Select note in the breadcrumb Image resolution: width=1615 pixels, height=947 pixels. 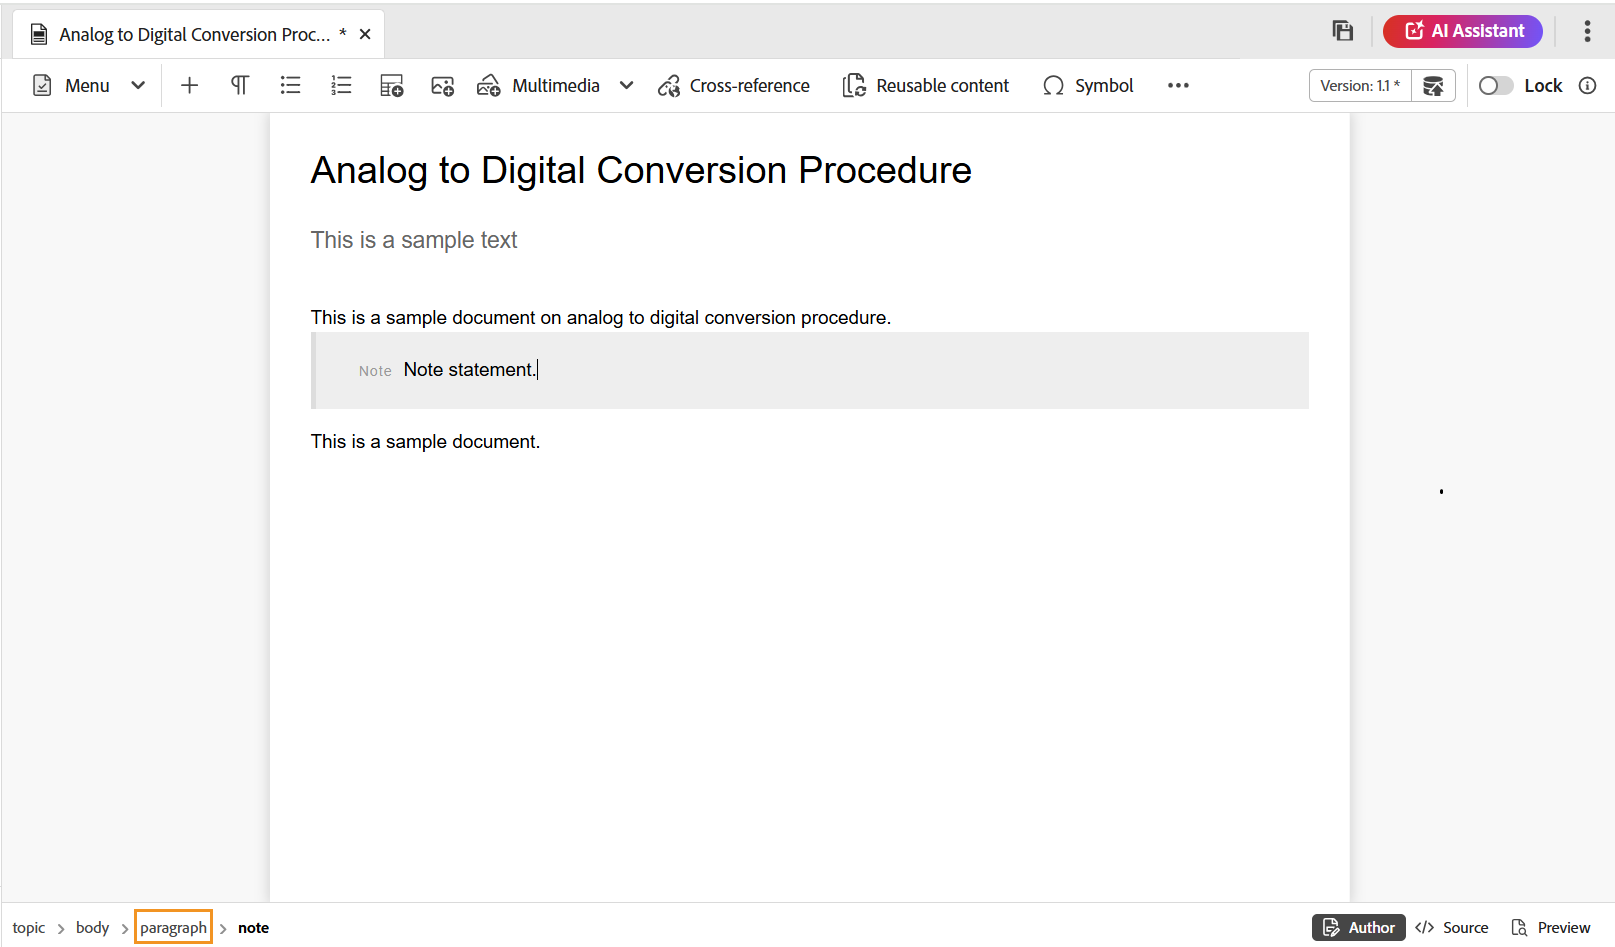coord(253,928)
